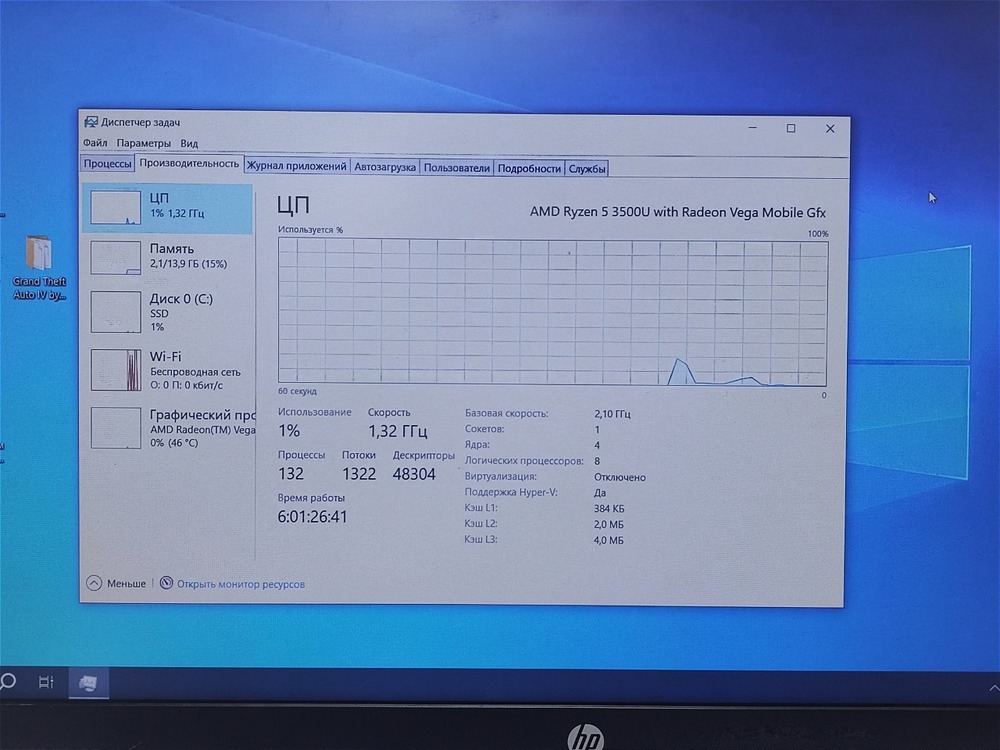This screenshot has width=1000, height=750.
Task: Click the Отключено virtualization value
Action: 620,477
